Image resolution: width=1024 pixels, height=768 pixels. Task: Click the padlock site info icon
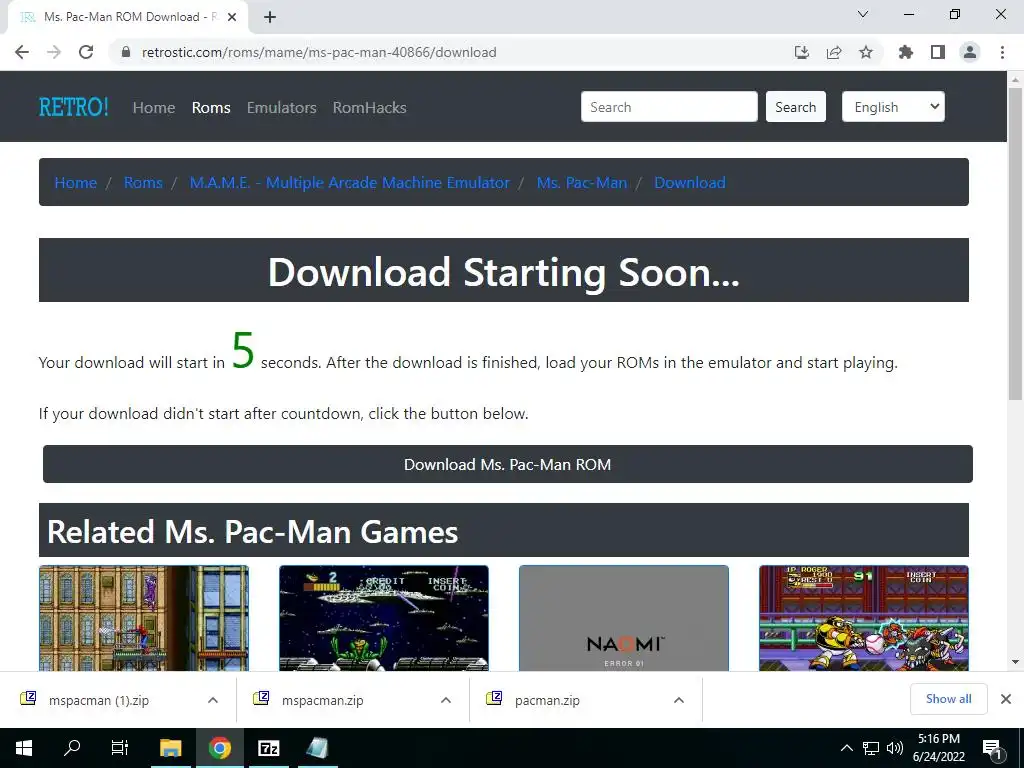[x=126, y=52]
